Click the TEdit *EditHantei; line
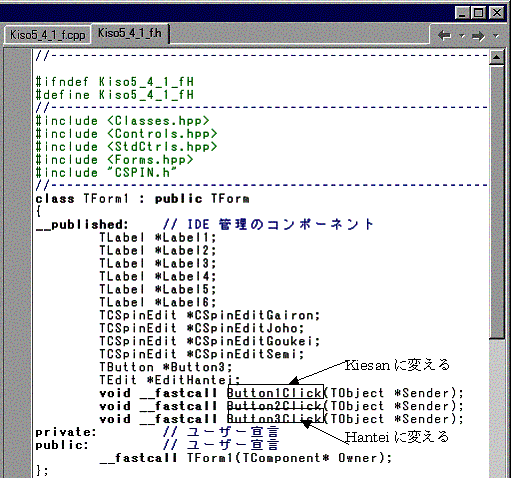 tap(170, 380)
